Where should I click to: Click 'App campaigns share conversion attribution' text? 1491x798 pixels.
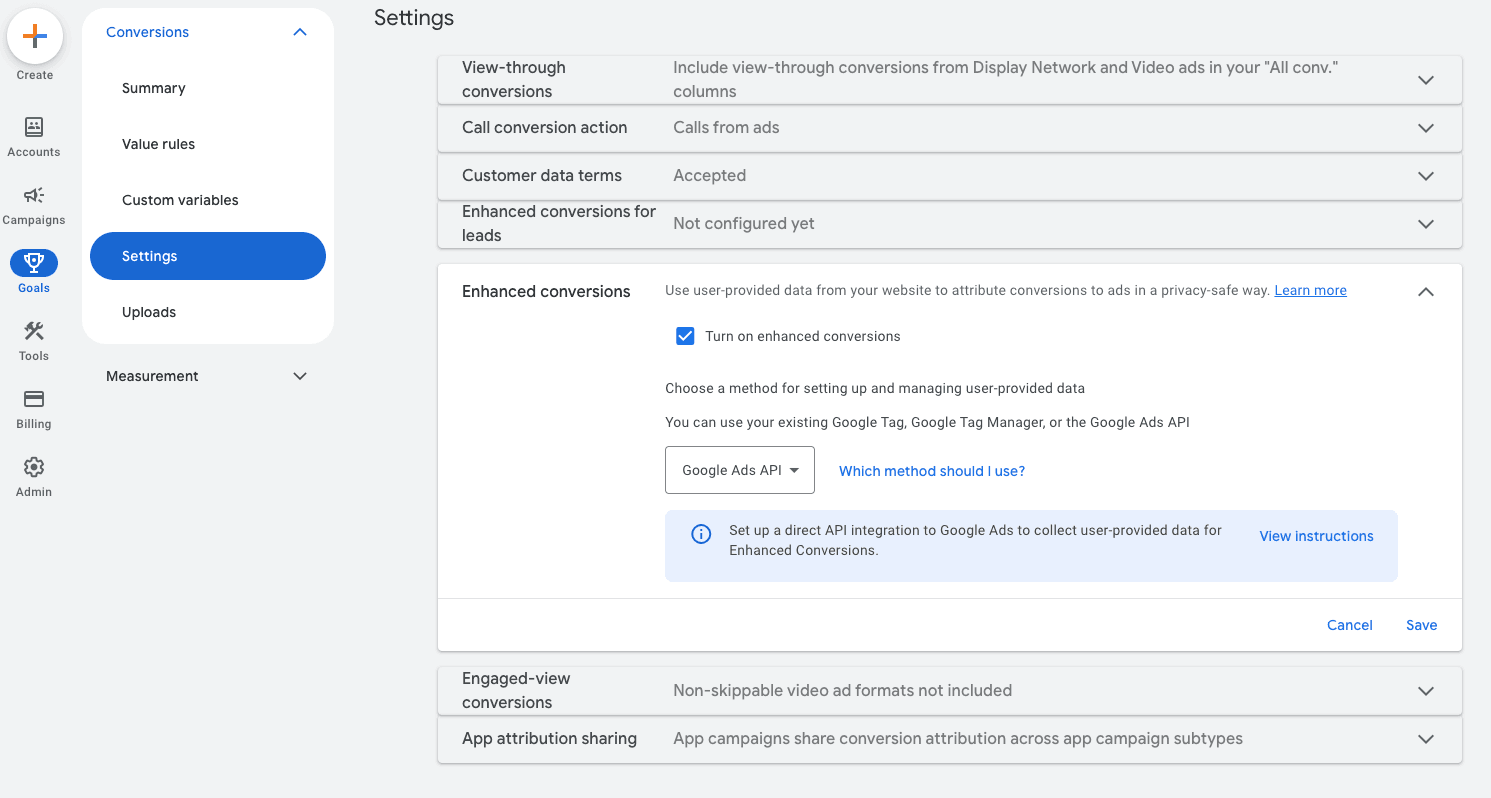tap(958, 738)
